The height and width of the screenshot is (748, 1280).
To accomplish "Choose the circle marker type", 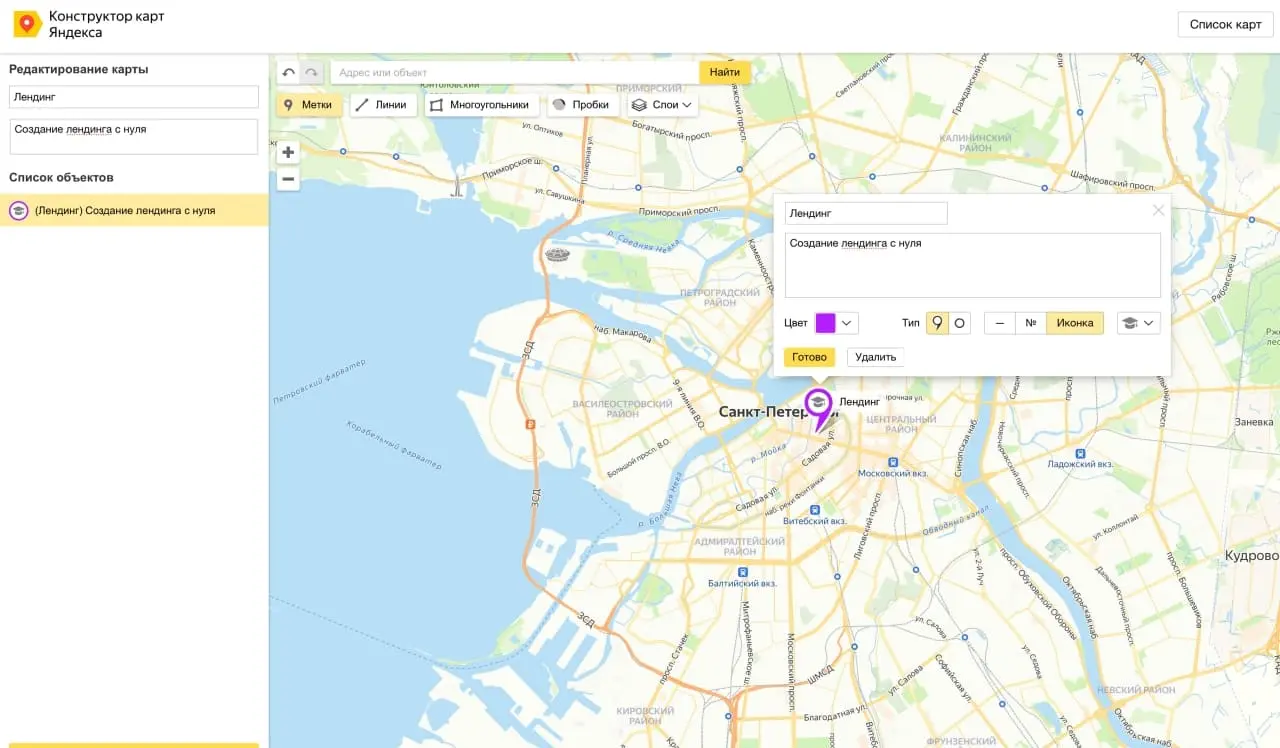I will pos(960,323).
